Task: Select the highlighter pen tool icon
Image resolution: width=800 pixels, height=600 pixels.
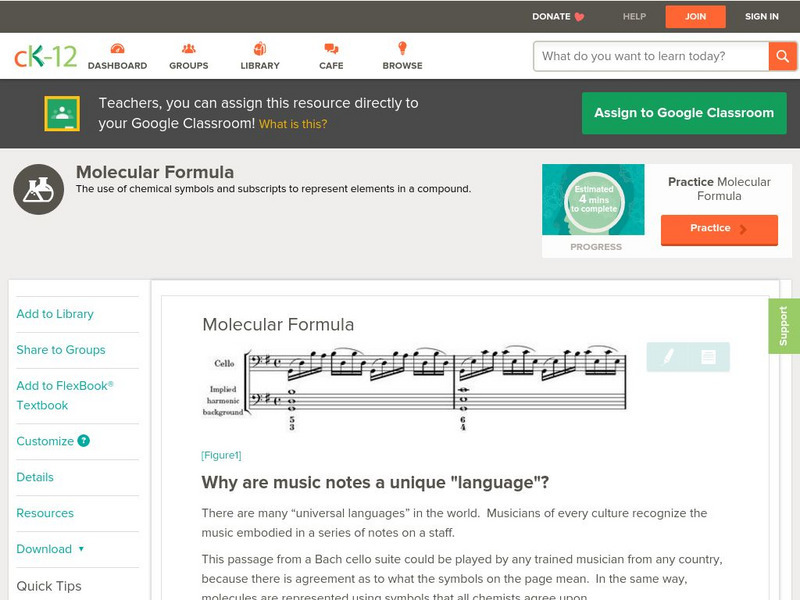Action: tap(668, 357)
